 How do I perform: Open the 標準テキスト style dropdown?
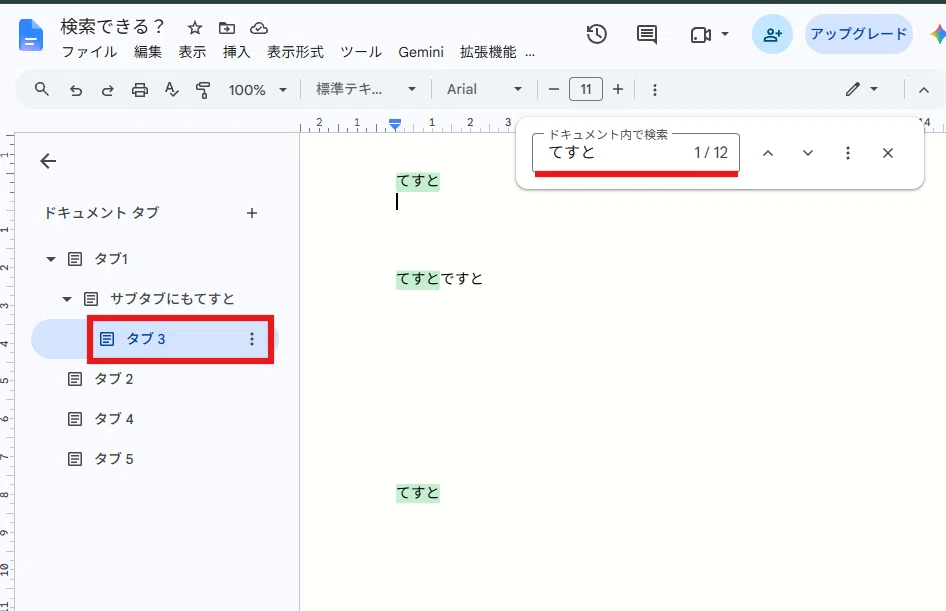click(x=366, y=89)
